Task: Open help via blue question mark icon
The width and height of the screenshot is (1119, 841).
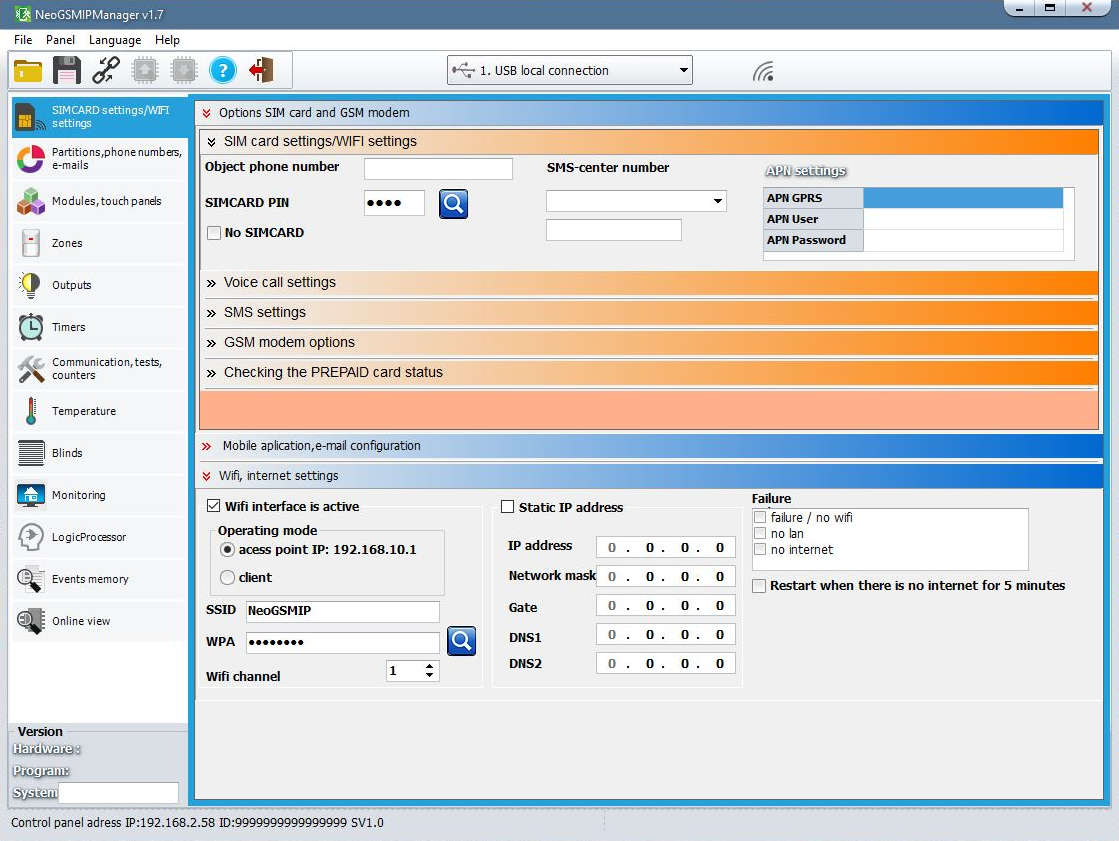Action: pos(222,70)
